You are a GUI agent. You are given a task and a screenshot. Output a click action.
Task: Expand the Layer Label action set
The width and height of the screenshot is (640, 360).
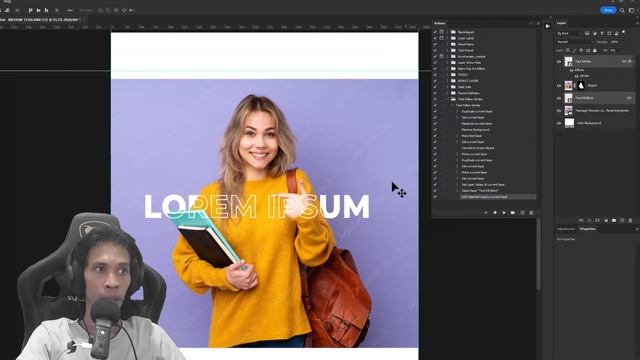(x=447, y=38)
